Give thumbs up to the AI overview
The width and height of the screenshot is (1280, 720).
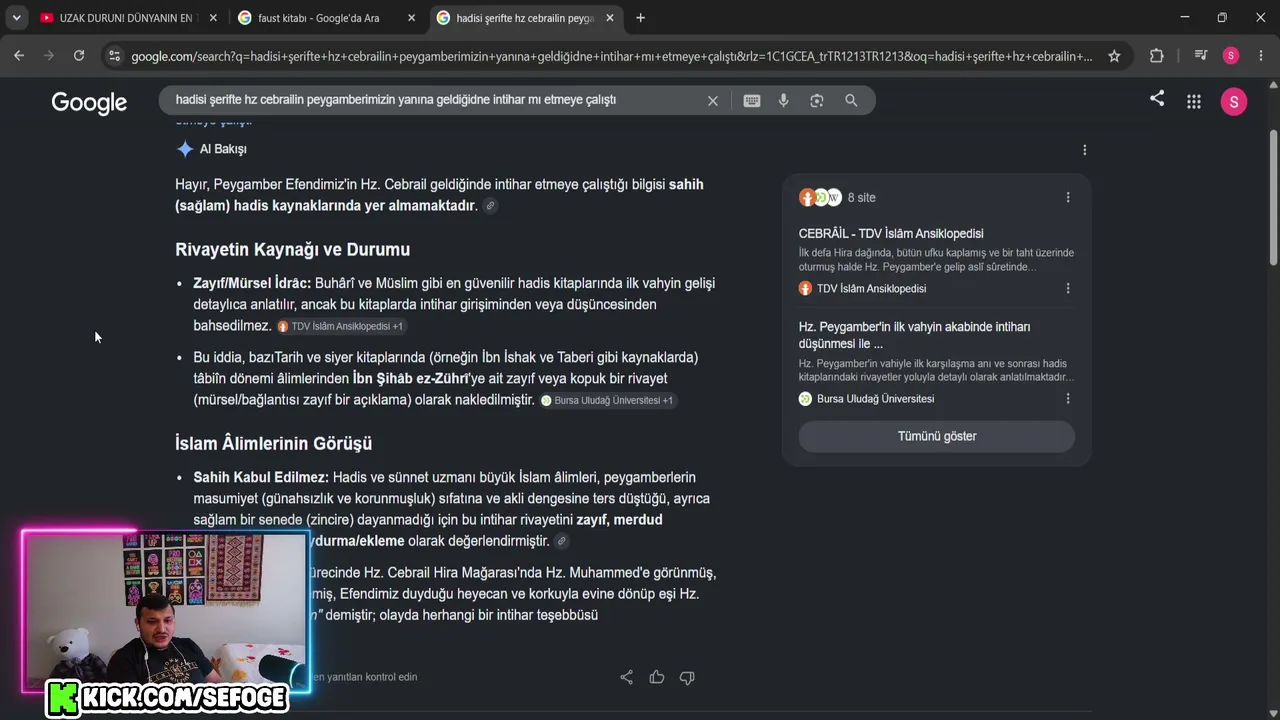click(657, 677)
